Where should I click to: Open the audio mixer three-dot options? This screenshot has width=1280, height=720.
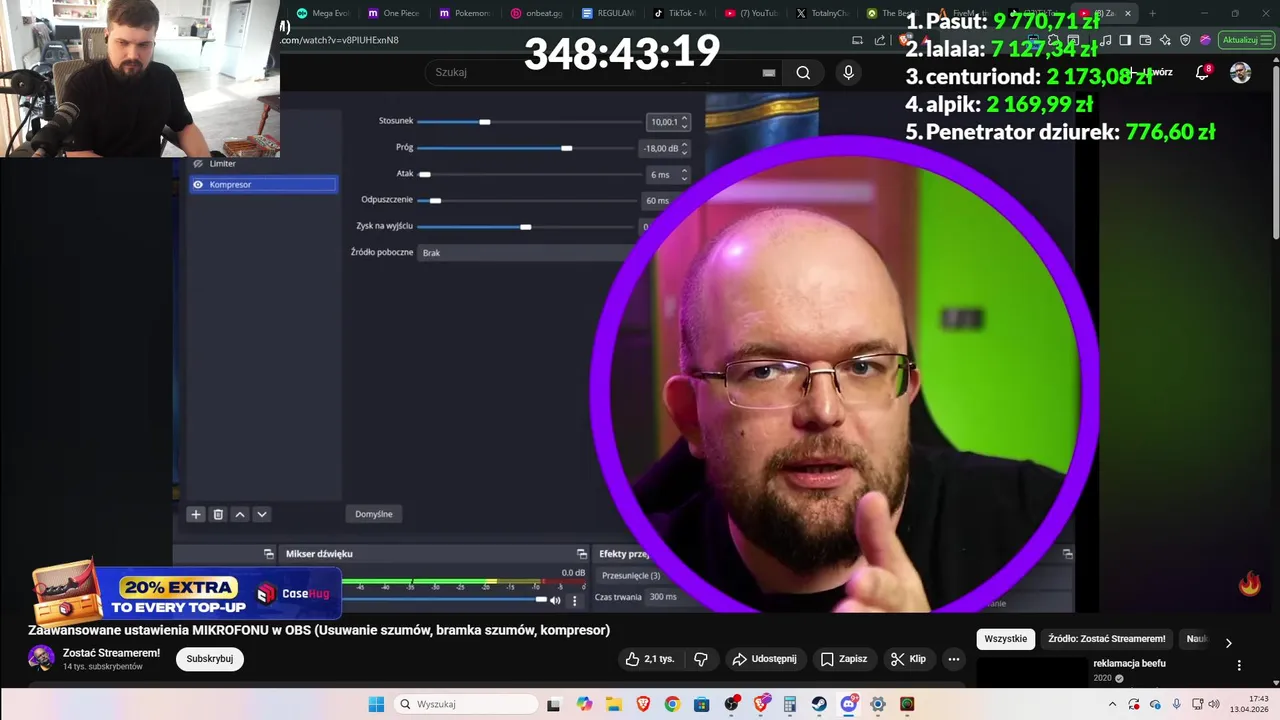tap(574, 601)
